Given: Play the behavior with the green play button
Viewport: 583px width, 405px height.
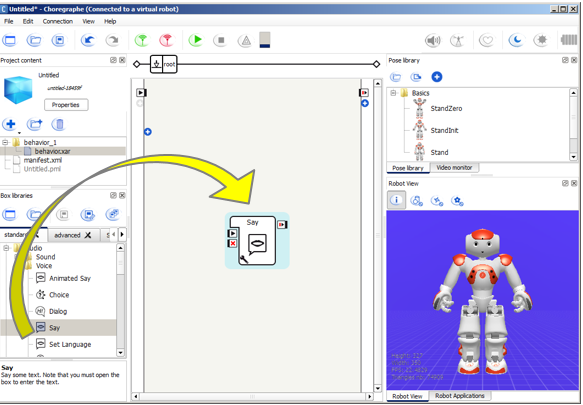Looking at the screenshot, I should click(196, 40).
